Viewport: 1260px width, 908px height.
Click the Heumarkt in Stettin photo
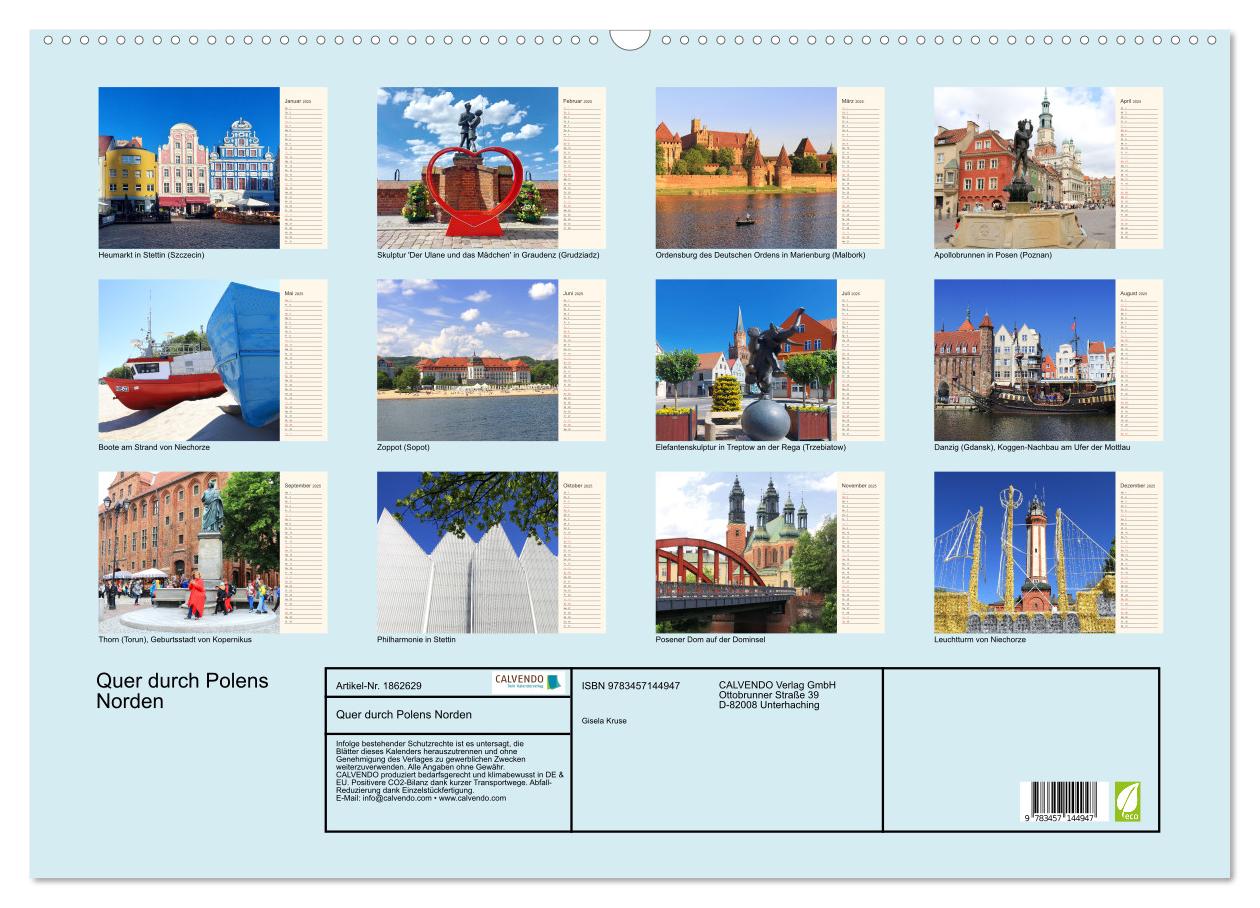pyautogui.click(x=189, y=168)
